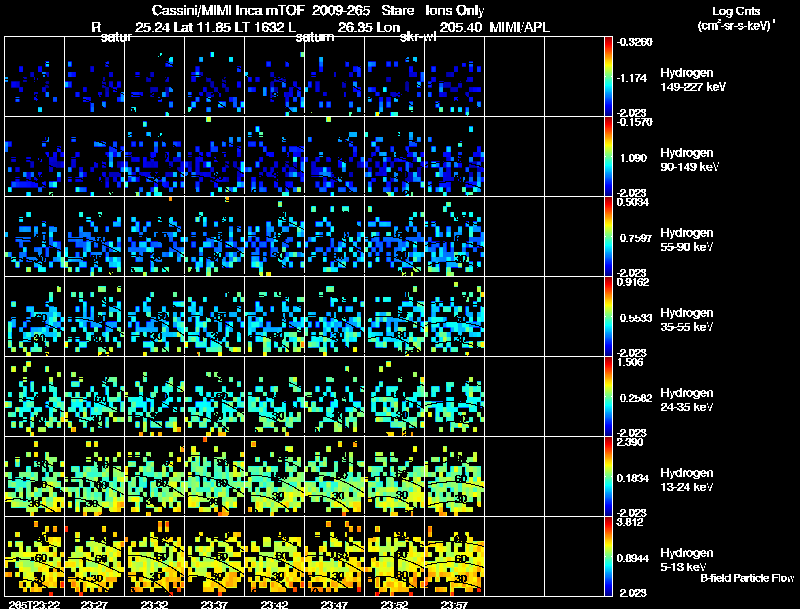800x609 pixels.
Task: Click the '-1.174' color scale midpoint
Action: (632, 78)
